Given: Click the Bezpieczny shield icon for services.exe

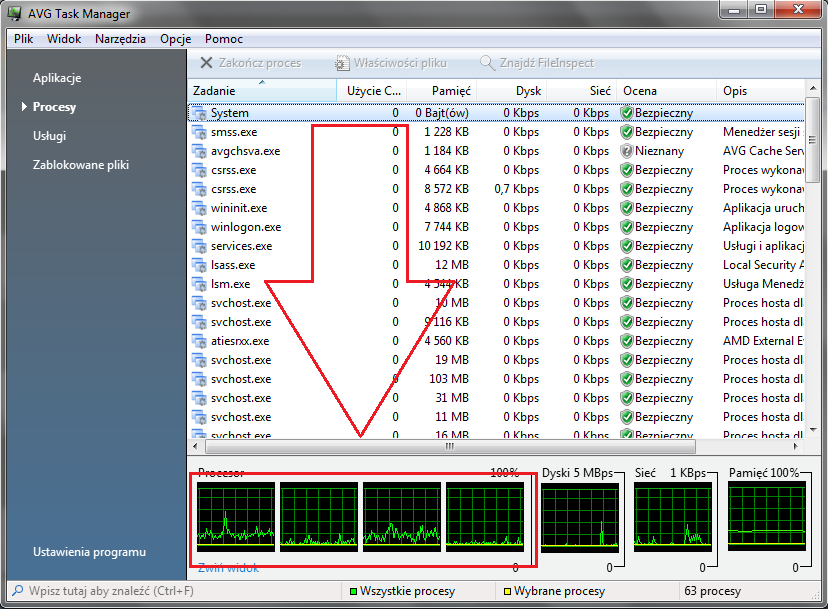Looking at the screenshot, I should (x=627, y=246).
